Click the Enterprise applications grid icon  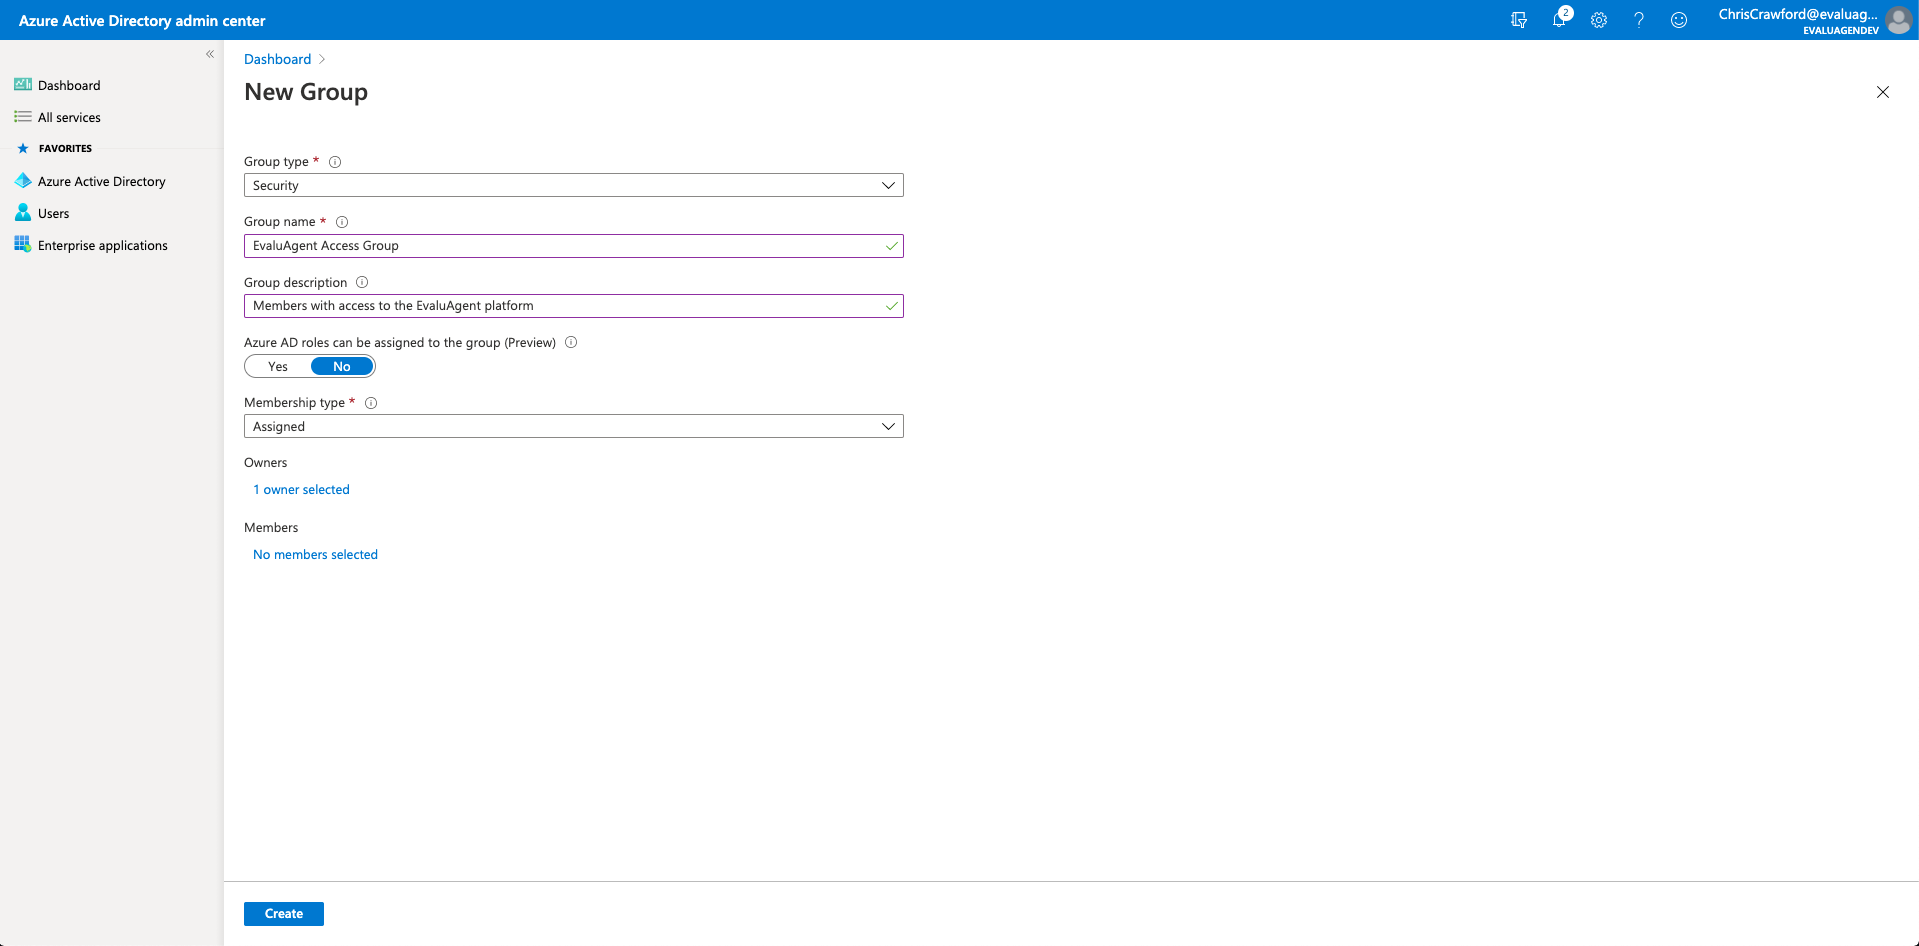pyautogui.click(x=23, y=245)
